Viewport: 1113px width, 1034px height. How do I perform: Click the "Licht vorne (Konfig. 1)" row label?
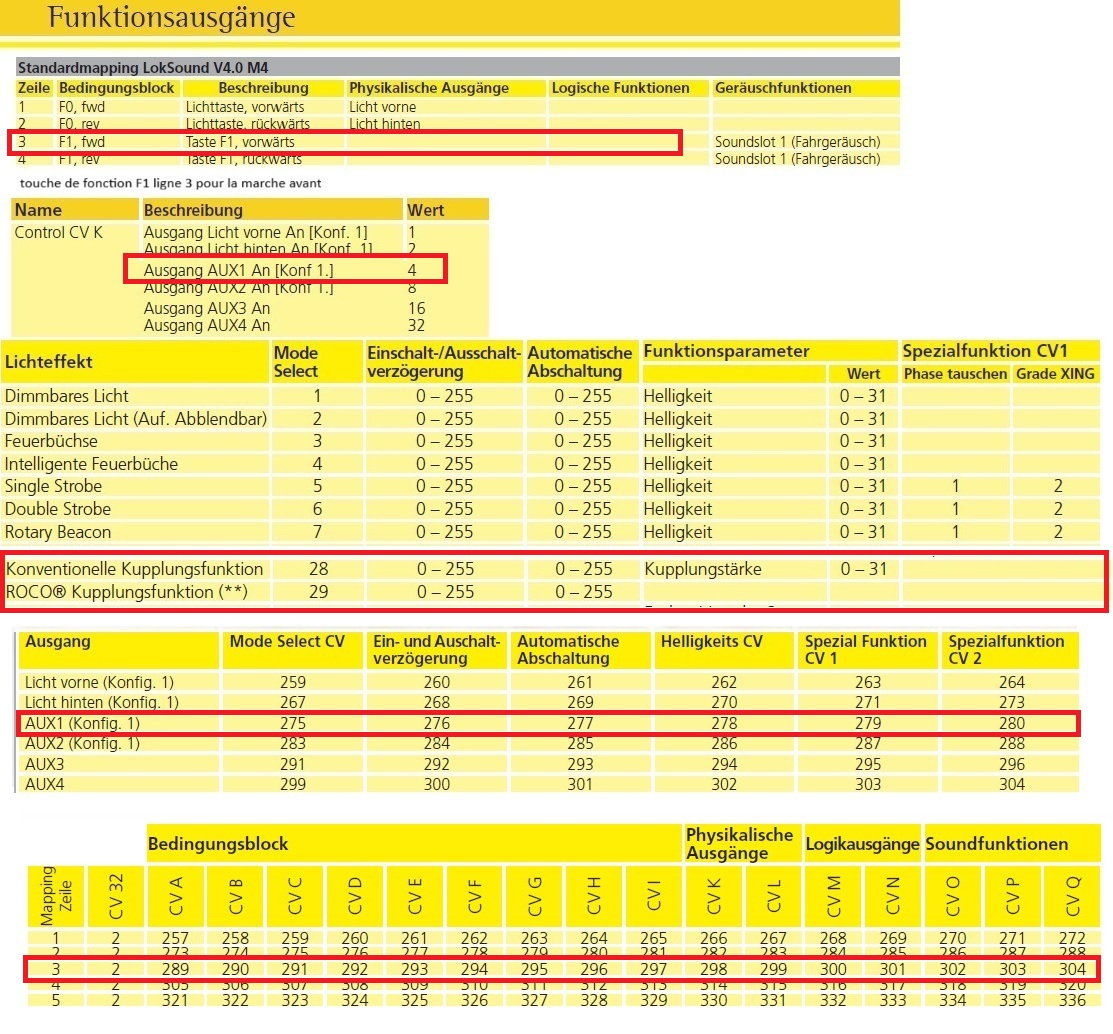pos(99,683)
